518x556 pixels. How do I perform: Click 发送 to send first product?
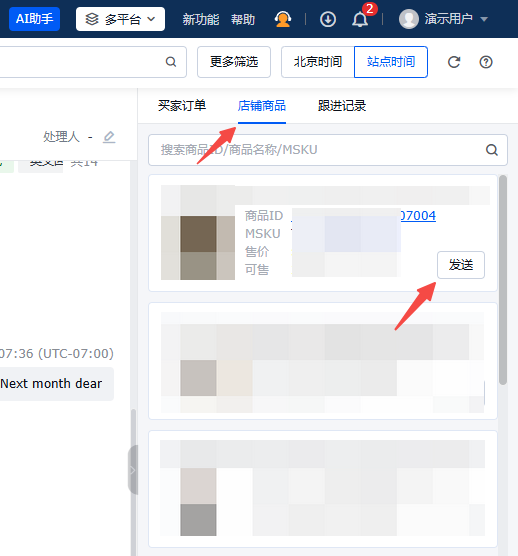(x=461, y=265)
